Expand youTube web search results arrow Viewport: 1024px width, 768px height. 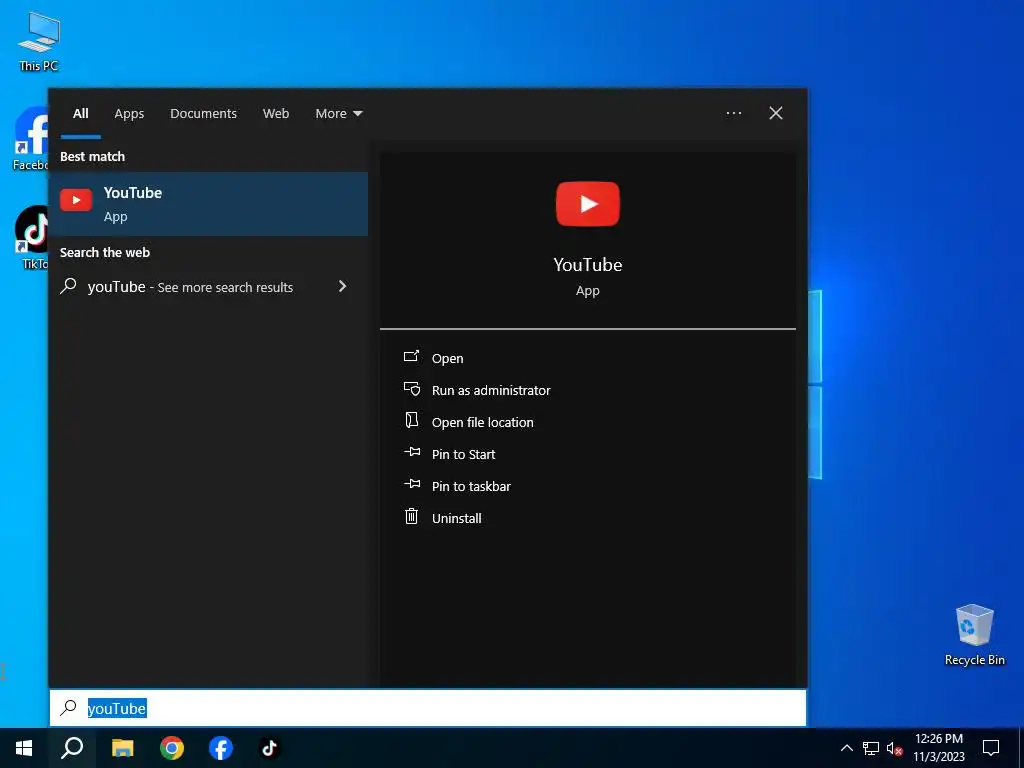tap(342, 286)
